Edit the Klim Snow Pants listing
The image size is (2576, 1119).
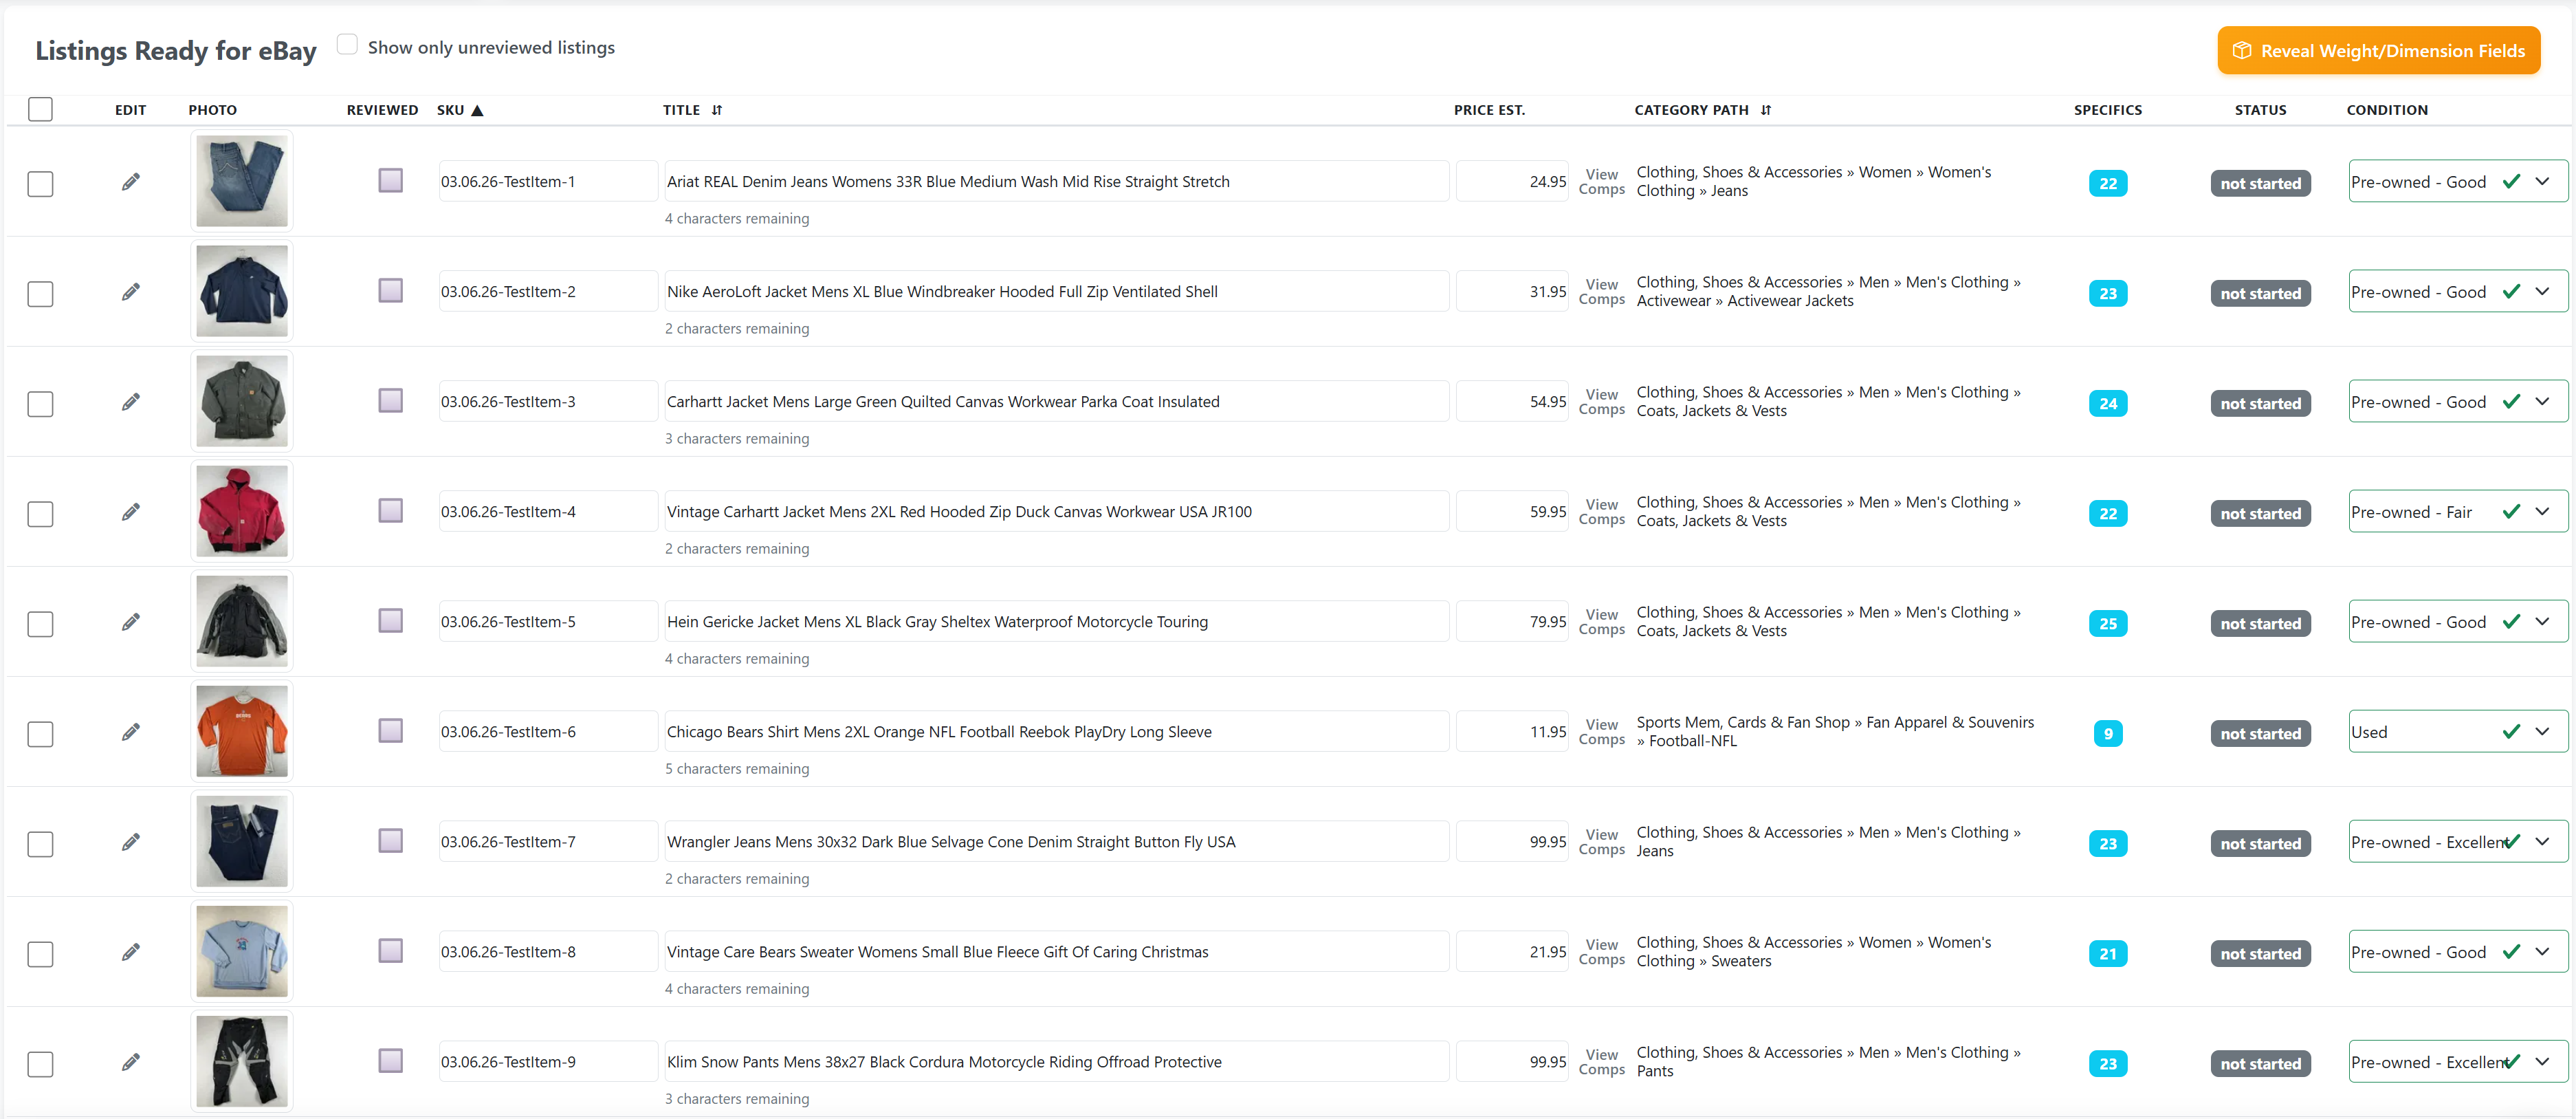click(131, 1061)
